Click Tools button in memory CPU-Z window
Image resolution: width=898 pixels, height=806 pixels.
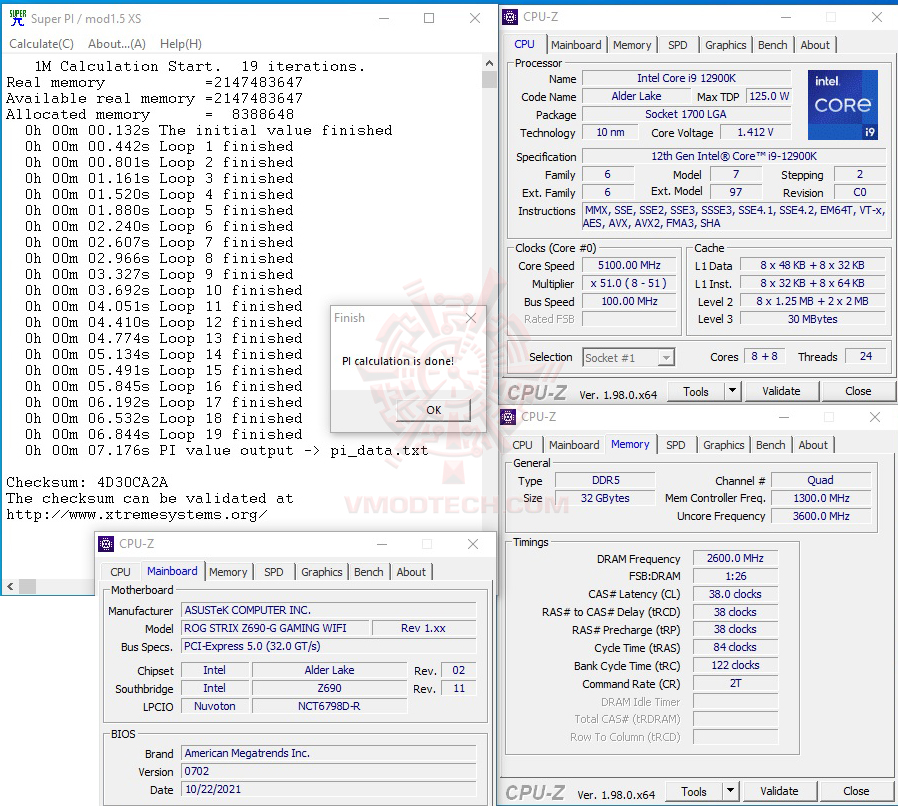click(694, 791)
